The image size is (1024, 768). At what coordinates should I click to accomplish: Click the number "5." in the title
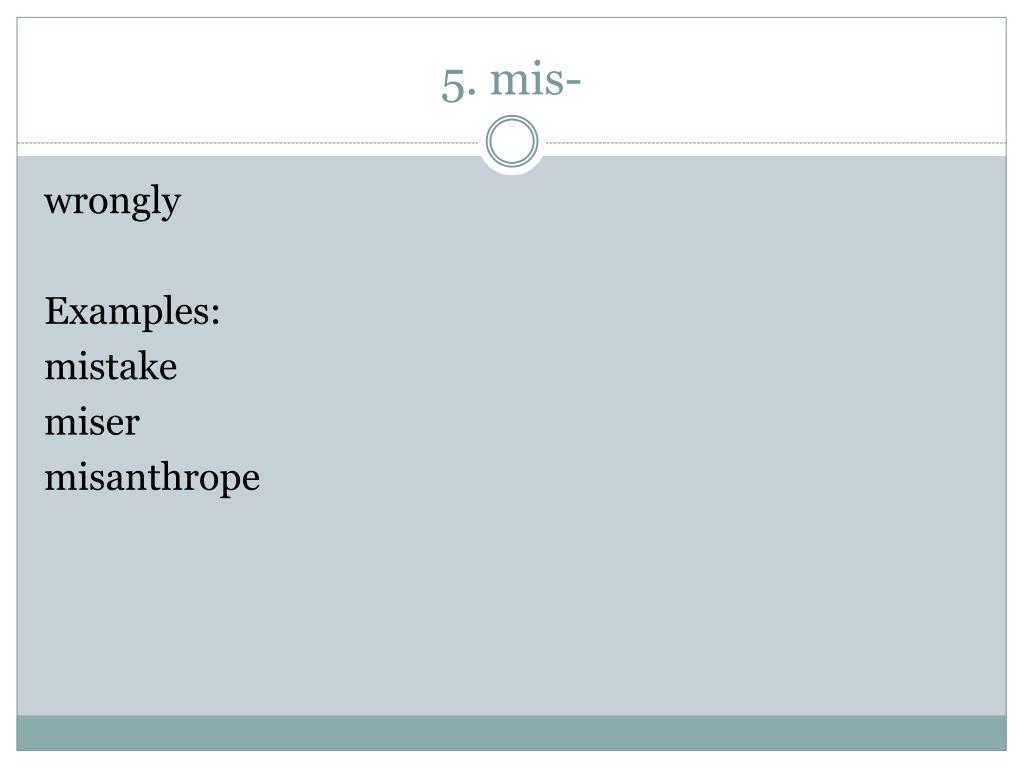458,85
